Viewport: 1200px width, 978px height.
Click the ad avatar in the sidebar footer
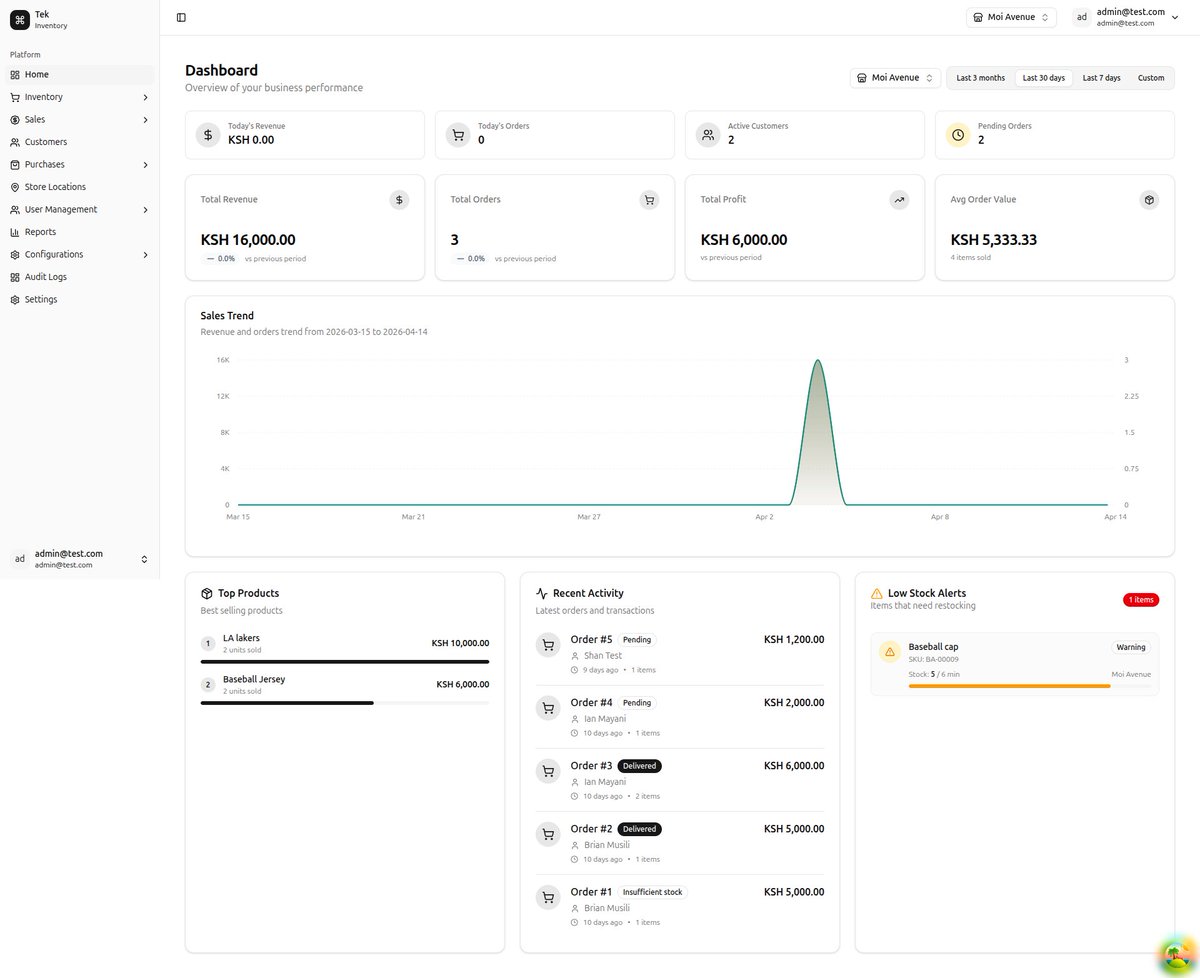19,559
